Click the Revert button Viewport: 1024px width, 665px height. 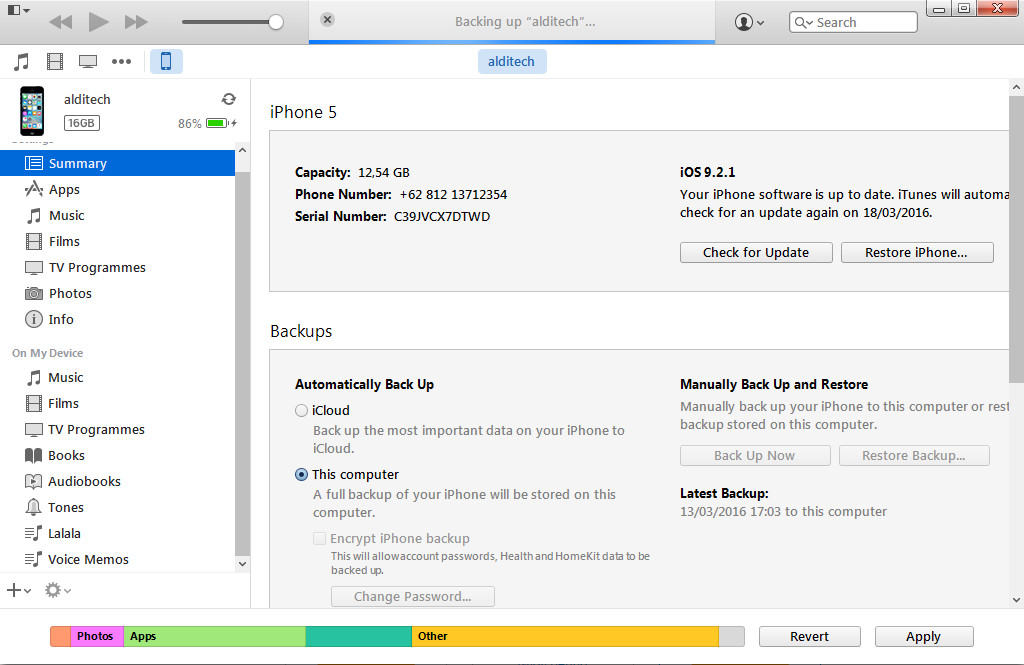810,636
